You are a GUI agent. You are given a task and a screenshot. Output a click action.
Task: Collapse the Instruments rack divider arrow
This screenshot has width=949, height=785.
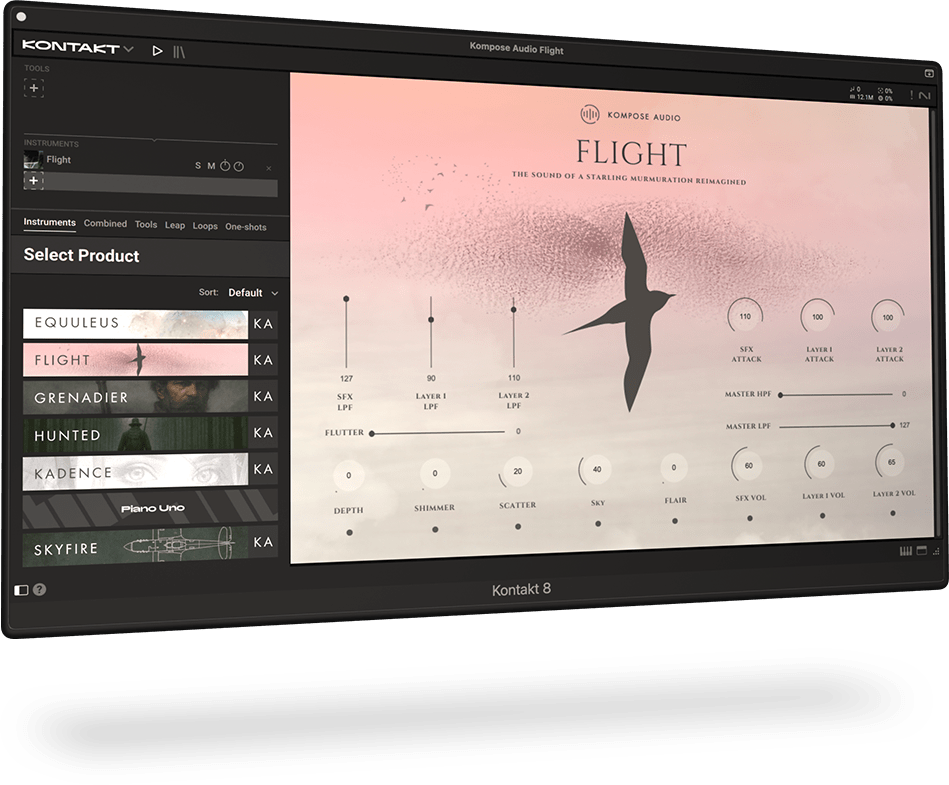pyautogui.click(x=153, y=140)
